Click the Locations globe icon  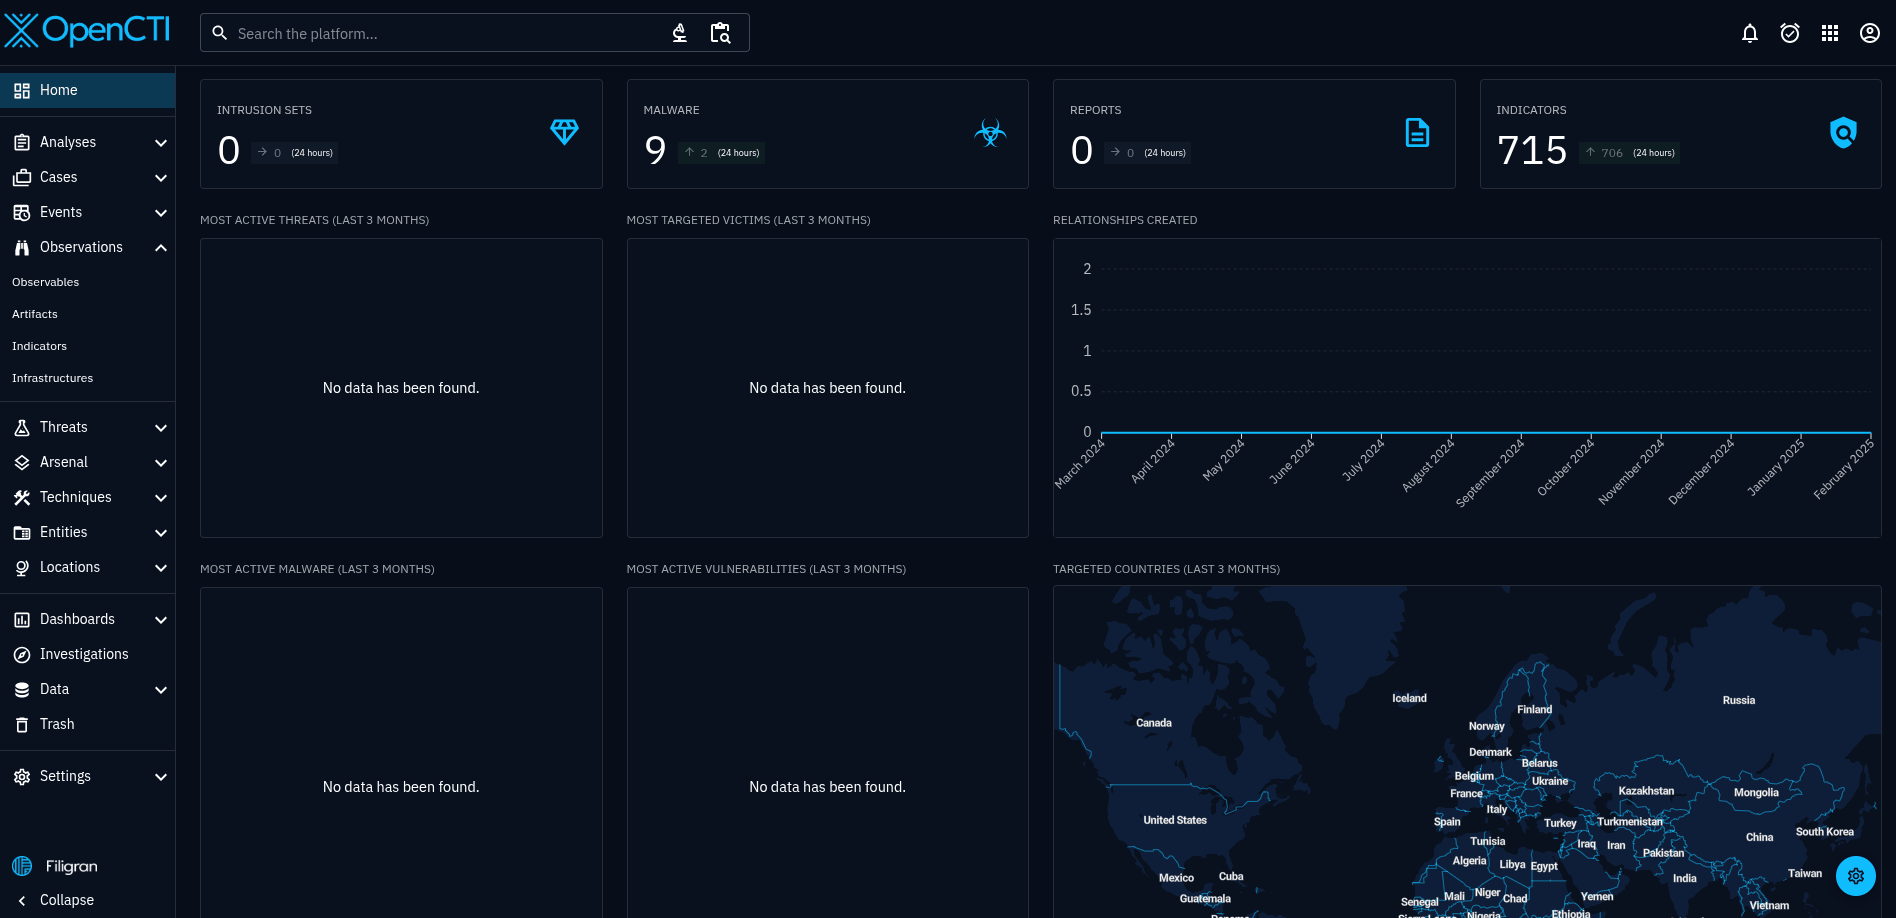pyautogui.click(x=22, y=567)
